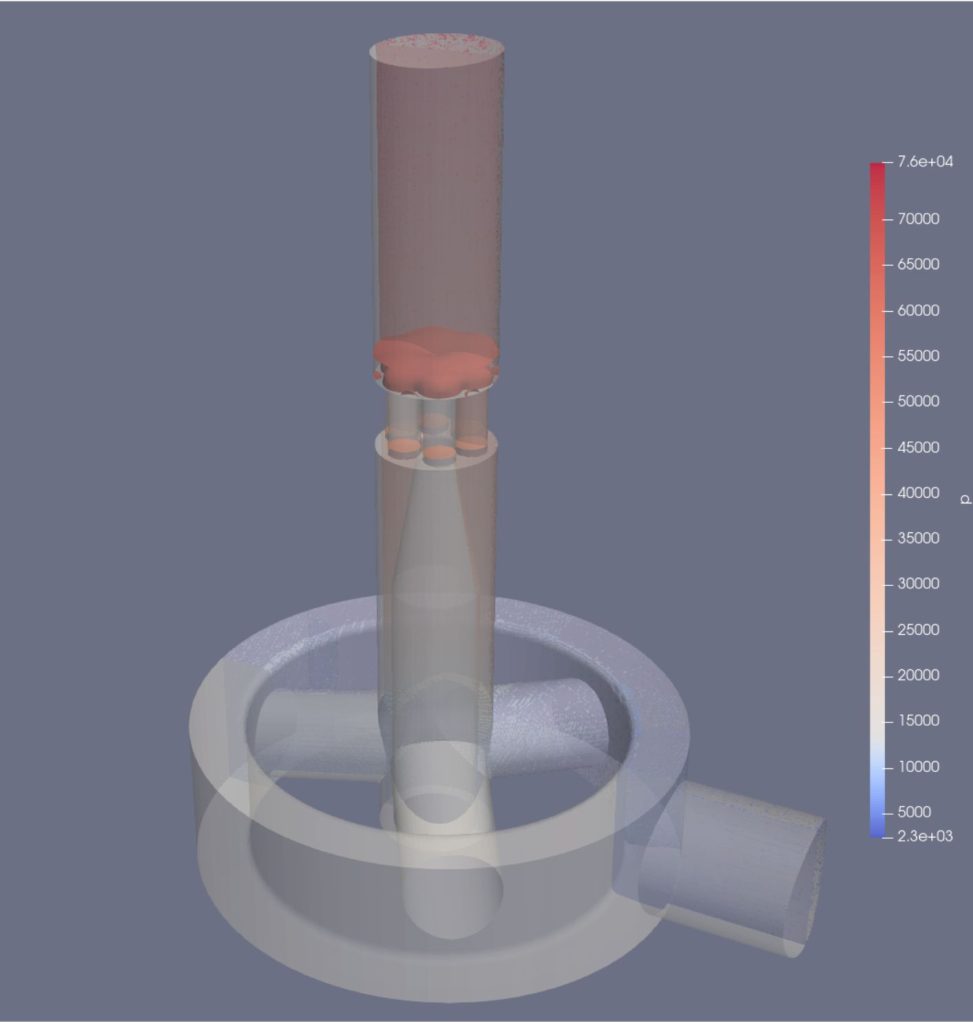The height and width of the screenshot is (1024, 973).
Task: Click the 20000 legend tick label
Action: (x=918, y=675)
